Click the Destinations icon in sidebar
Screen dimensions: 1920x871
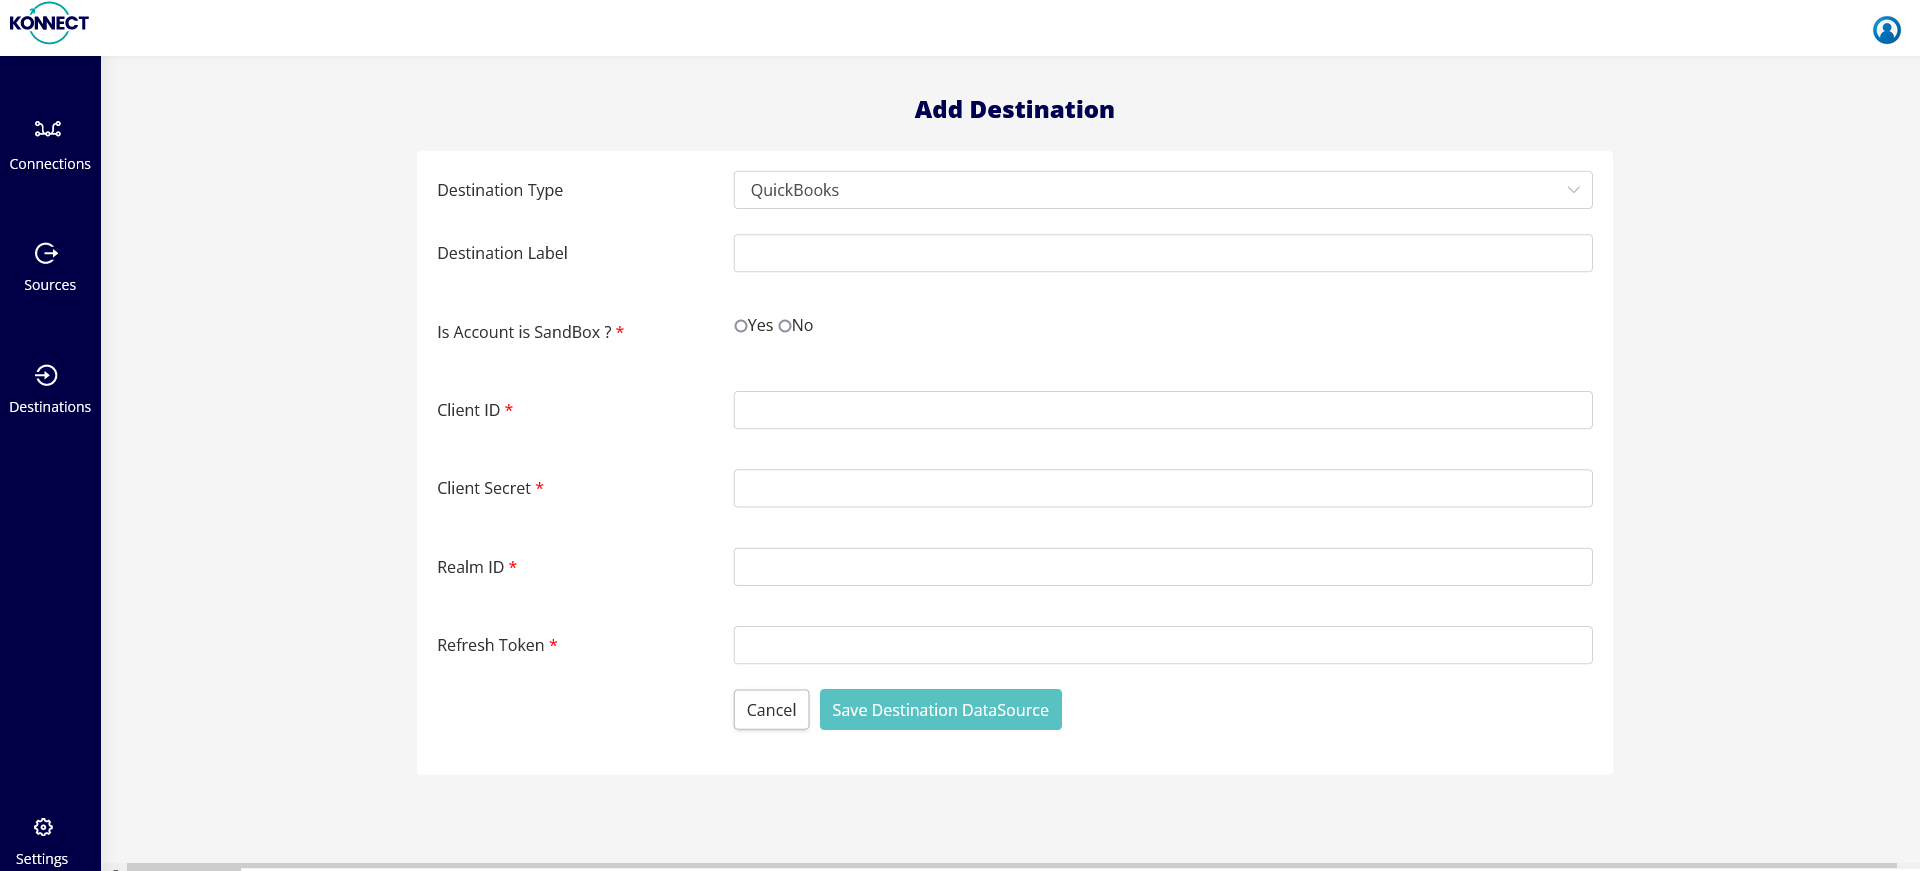pyautogui.click(x=46, y=375)
